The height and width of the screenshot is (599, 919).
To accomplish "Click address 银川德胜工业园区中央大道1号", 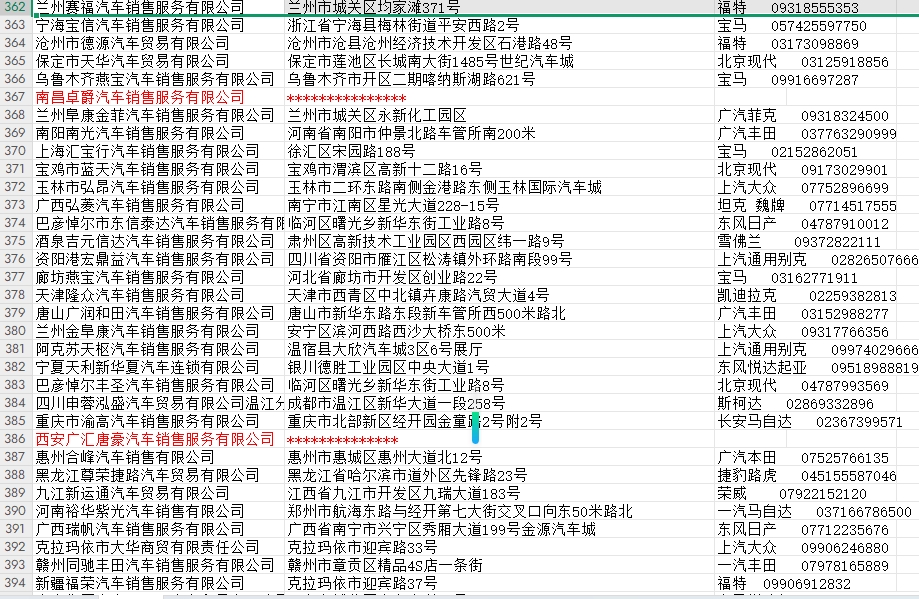I will point(388,367).
